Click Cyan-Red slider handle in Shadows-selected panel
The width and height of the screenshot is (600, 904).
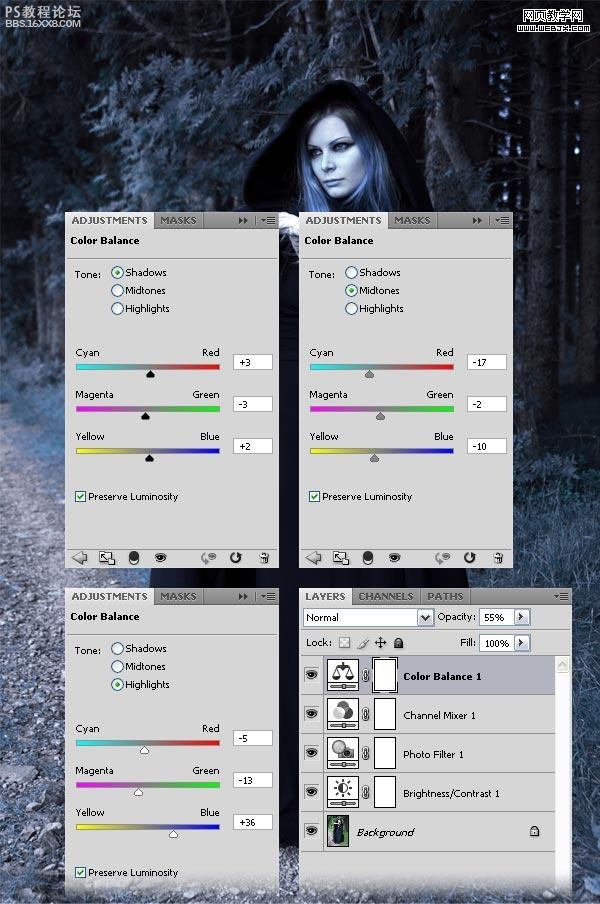tap(150, 374)
